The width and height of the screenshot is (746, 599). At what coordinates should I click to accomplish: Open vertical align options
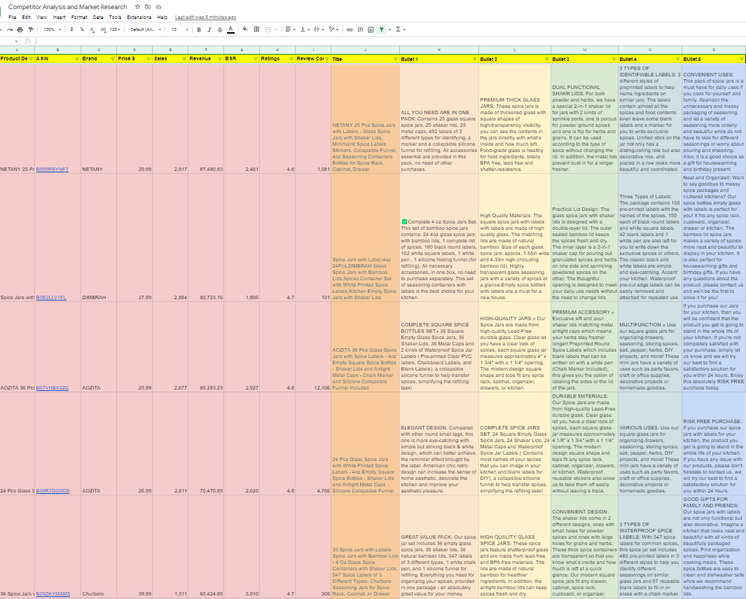click(304, 29)
